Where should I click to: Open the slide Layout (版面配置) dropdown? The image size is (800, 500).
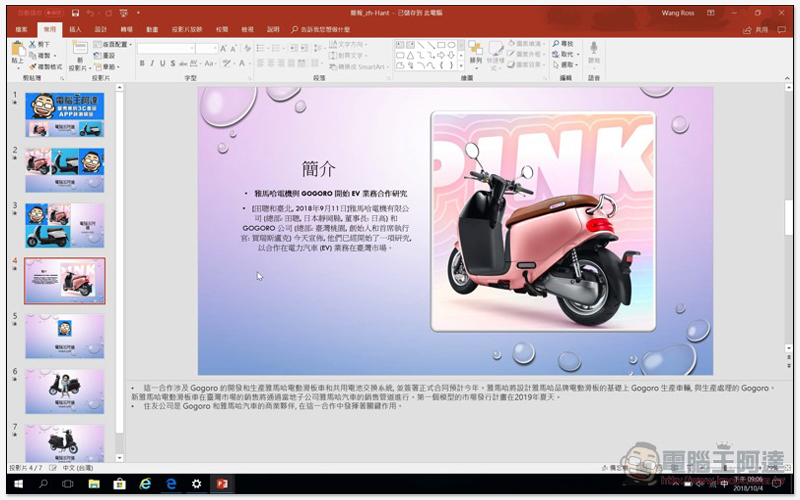pos(113,44)
